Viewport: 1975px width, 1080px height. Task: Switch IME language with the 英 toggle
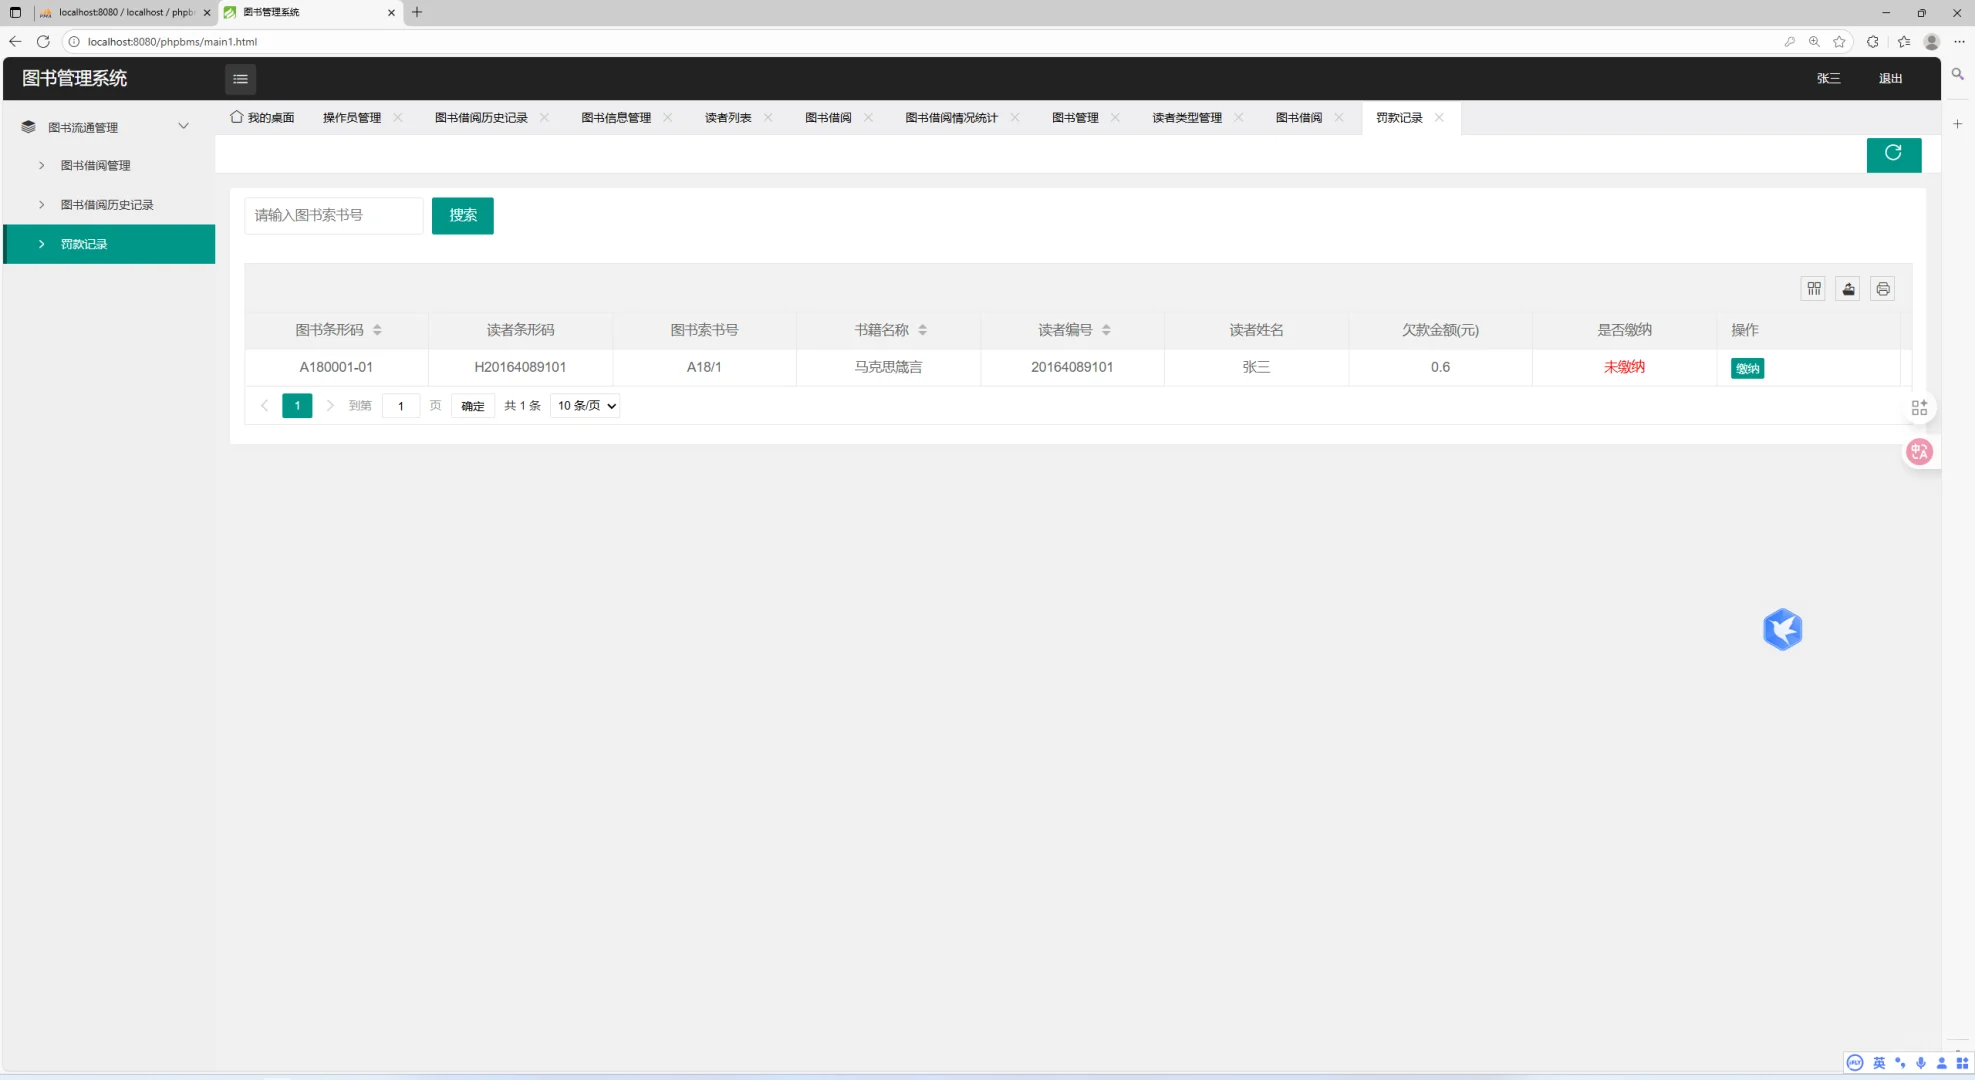tap(1879, 1063)
